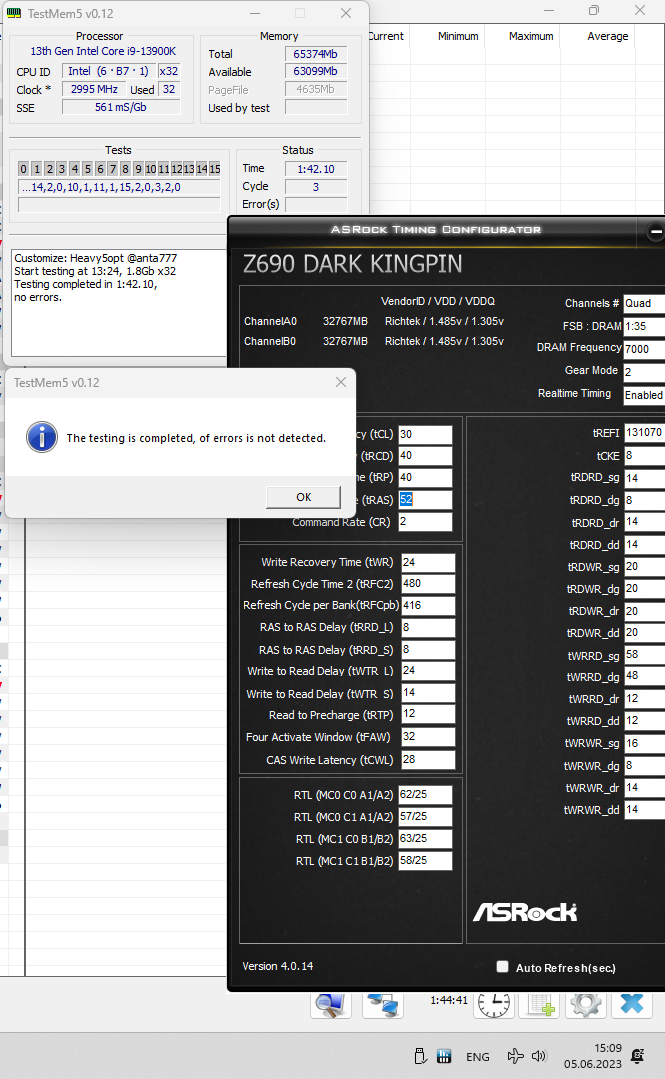Click the safely remove USB tray icon
Screen dimensions: 665x1079
(420, 1056)
